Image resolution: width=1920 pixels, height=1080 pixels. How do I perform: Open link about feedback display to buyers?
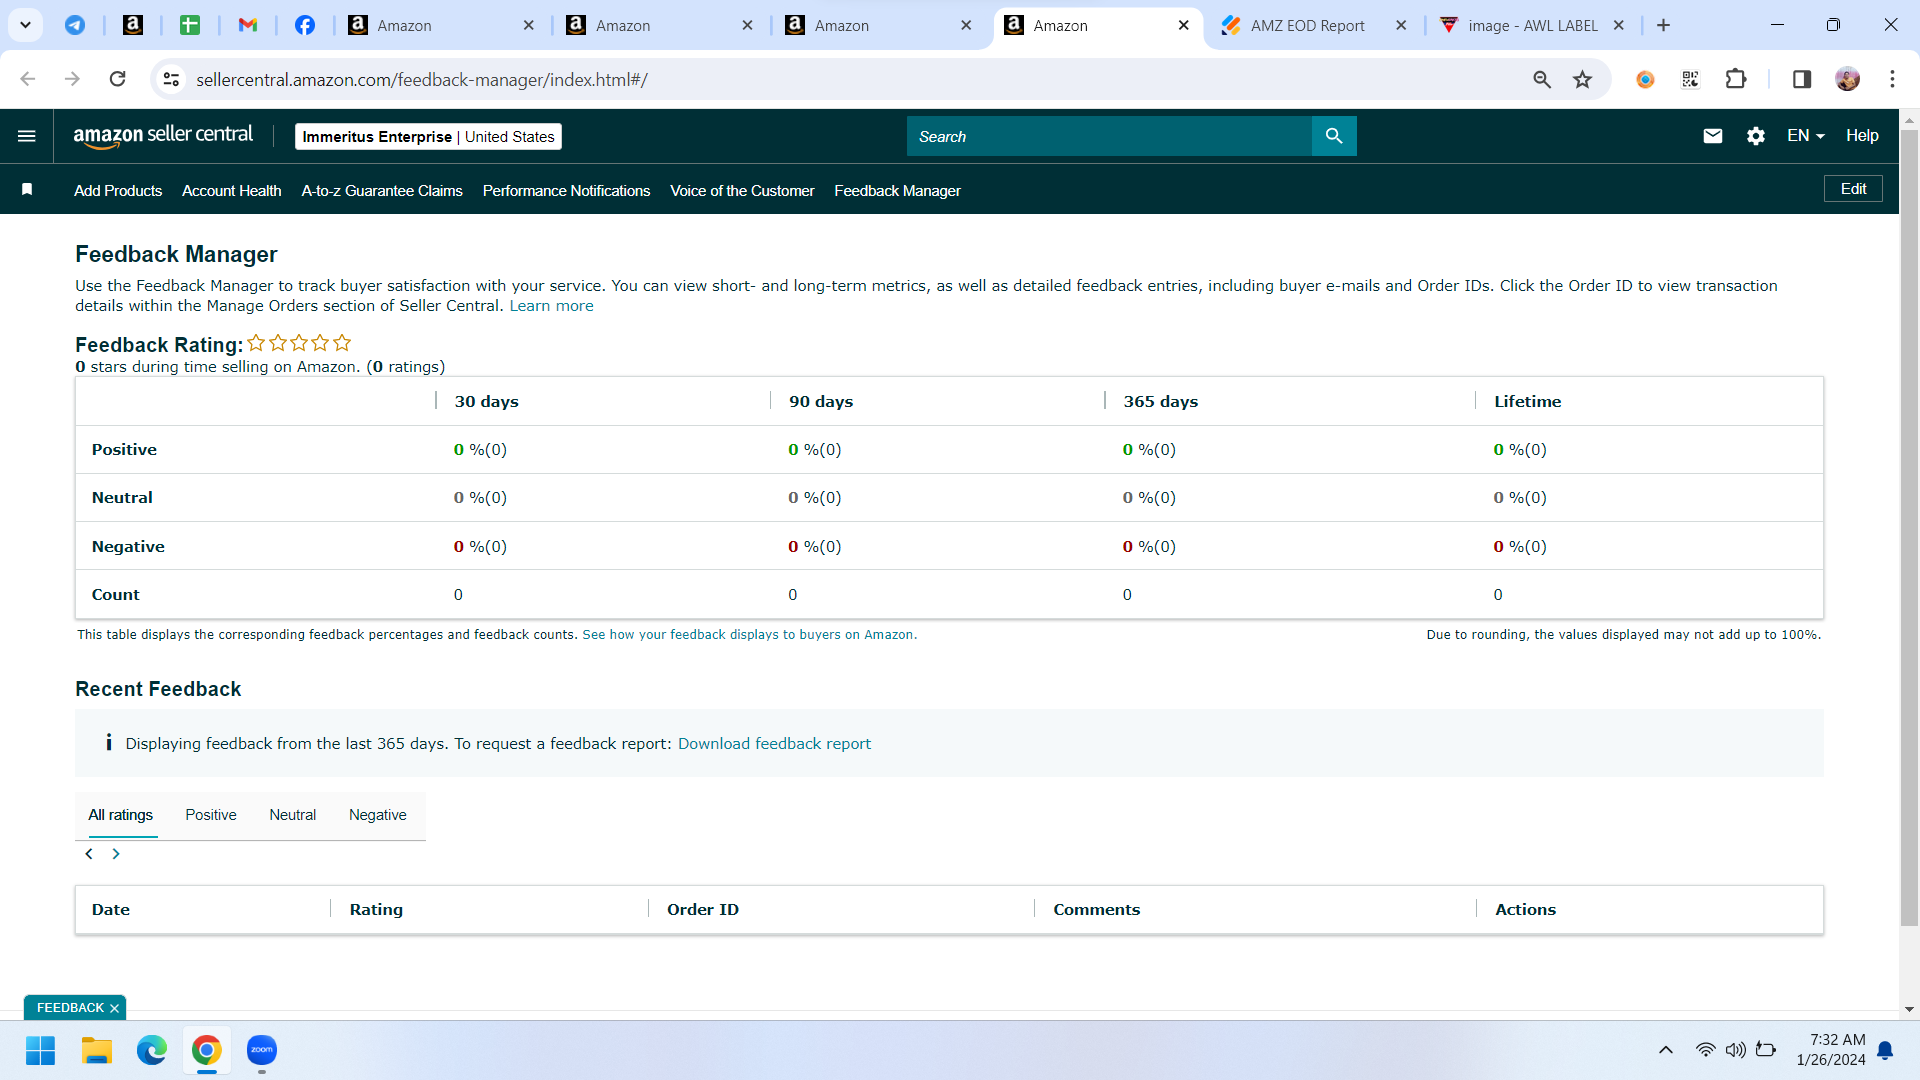pos(749,635)
